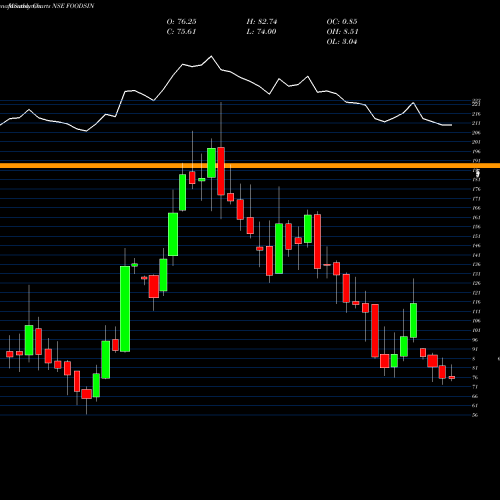
Task: Click the 111 price axis label
Action: click(x=476, y=311)
